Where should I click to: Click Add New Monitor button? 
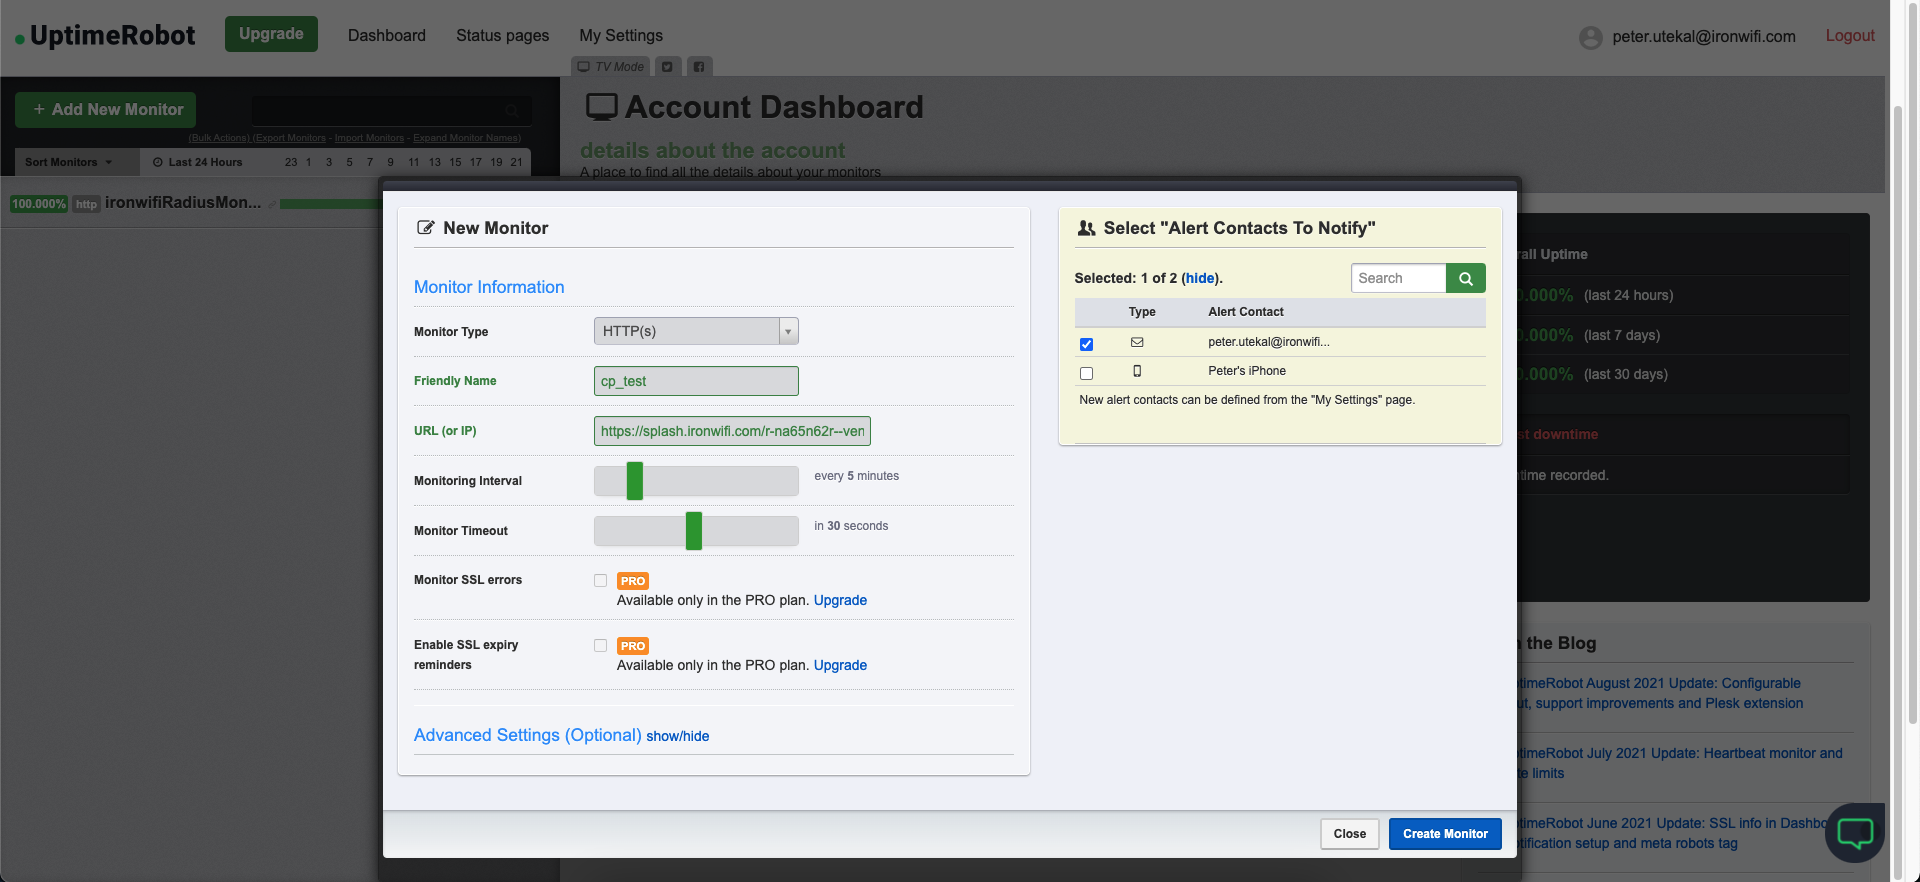[x=106, y=109]
